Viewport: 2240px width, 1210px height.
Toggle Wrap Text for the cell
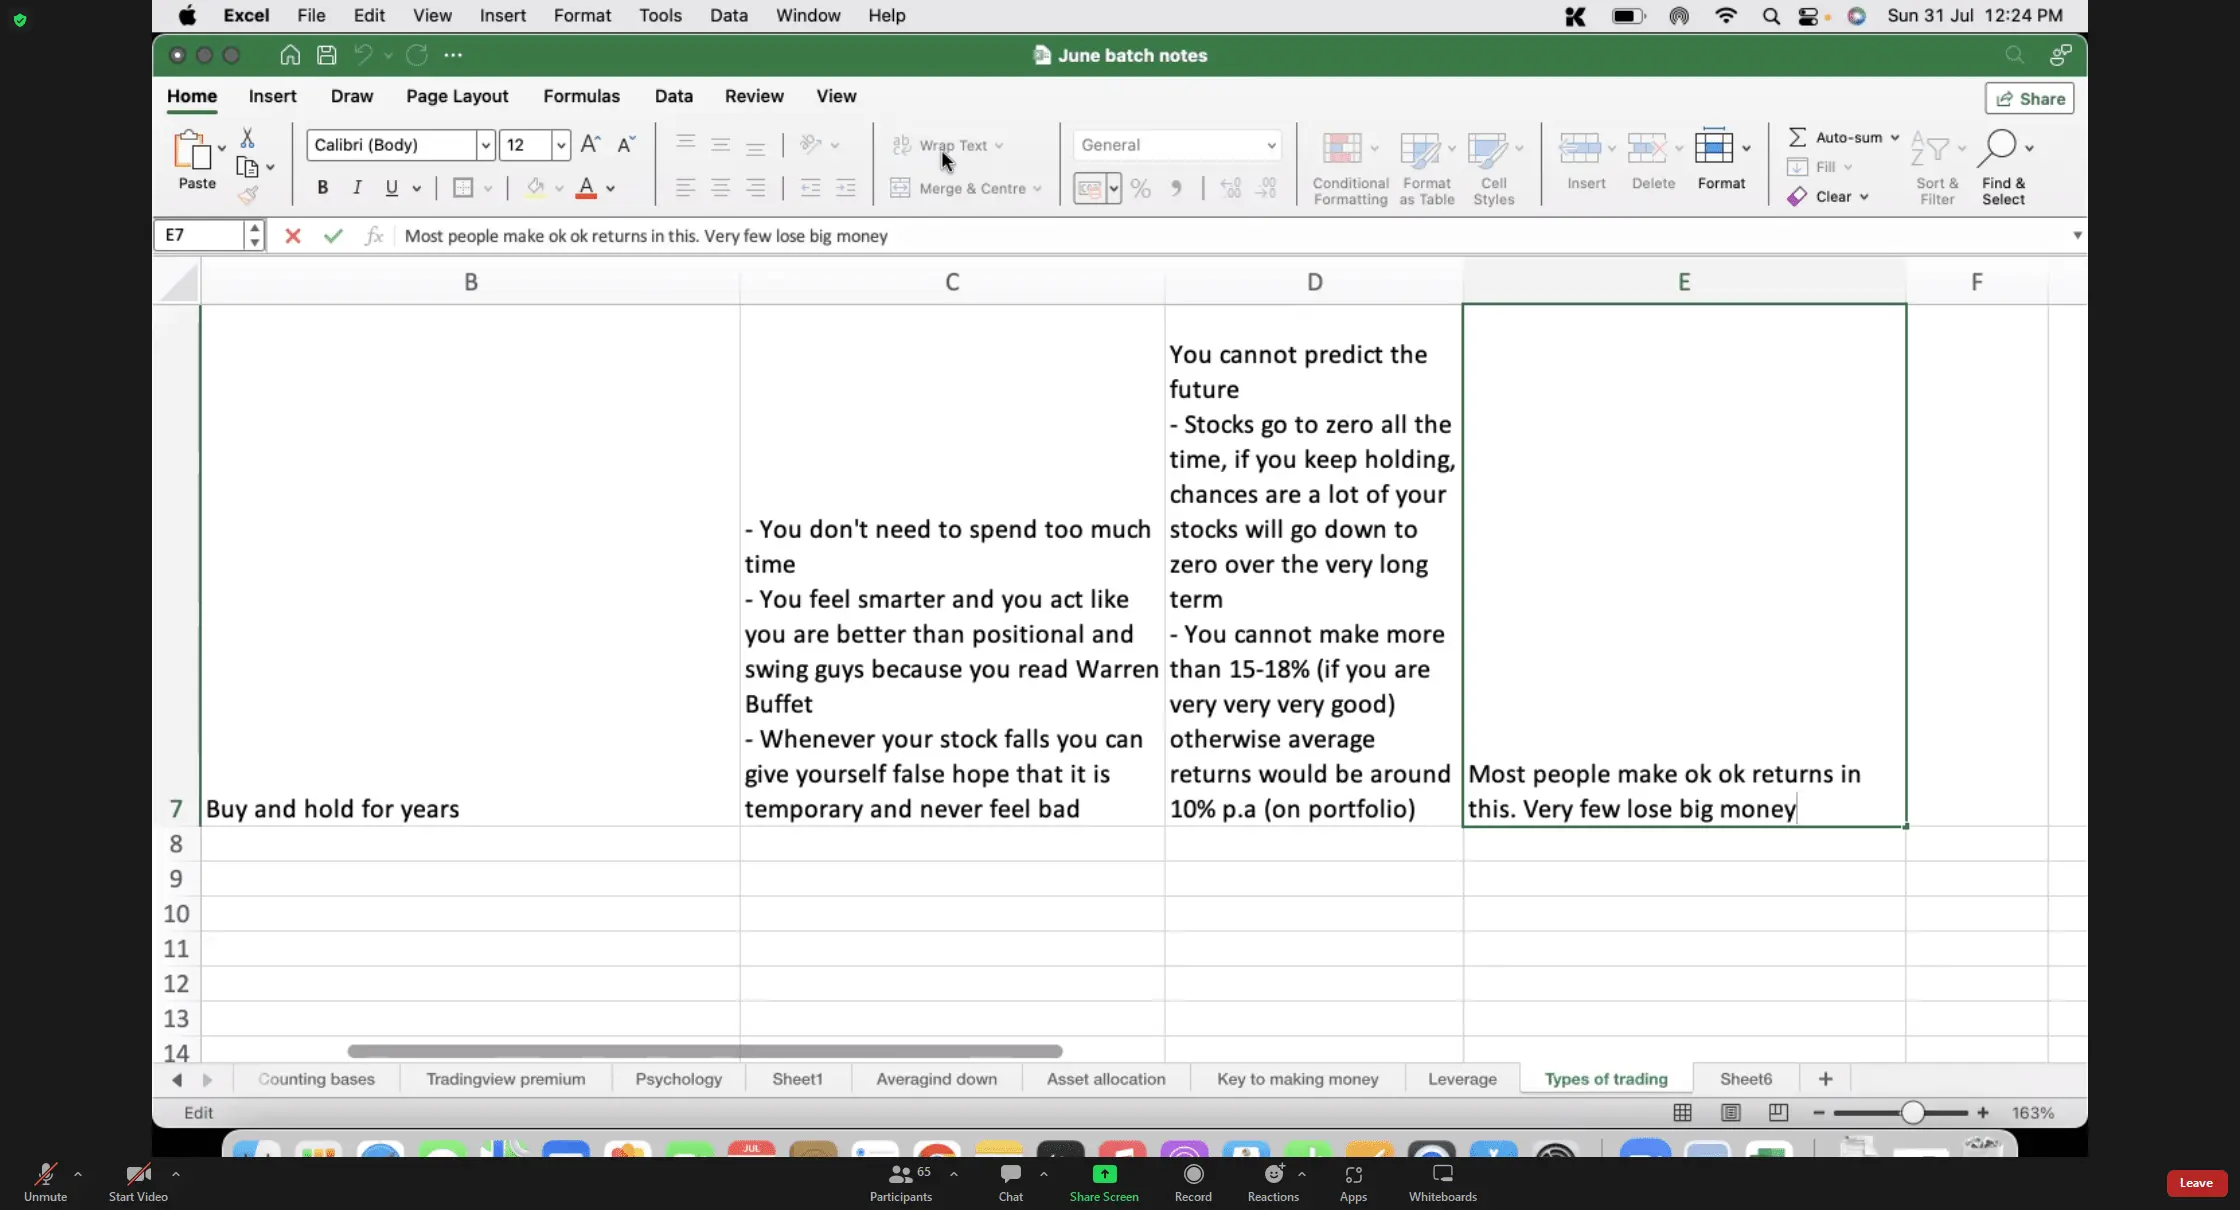(946, 145)
